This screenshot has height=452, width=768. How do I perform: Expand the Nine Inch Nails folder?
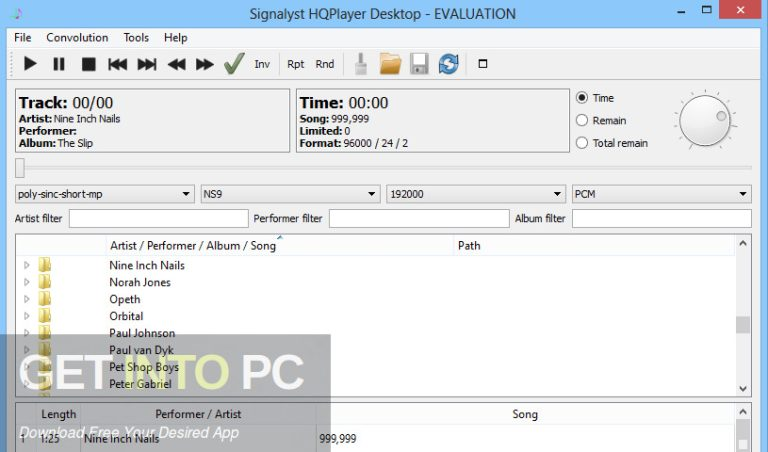click(x=27, y=265)
